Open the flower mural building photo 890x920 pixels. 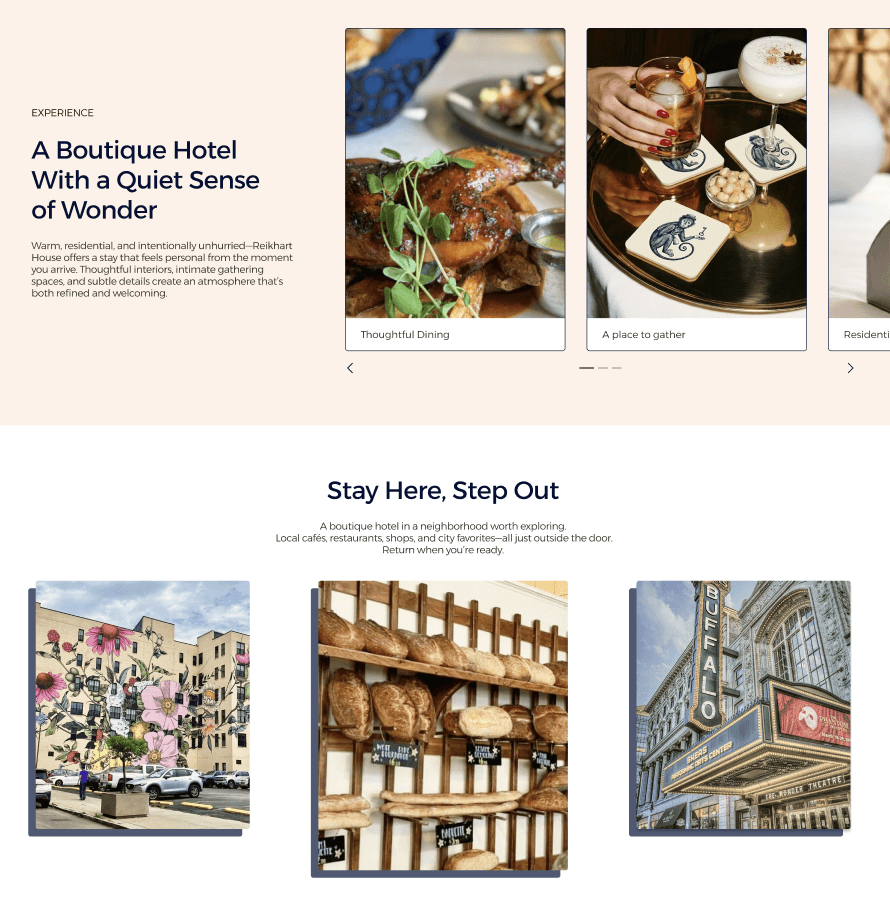tap(143, 705)
